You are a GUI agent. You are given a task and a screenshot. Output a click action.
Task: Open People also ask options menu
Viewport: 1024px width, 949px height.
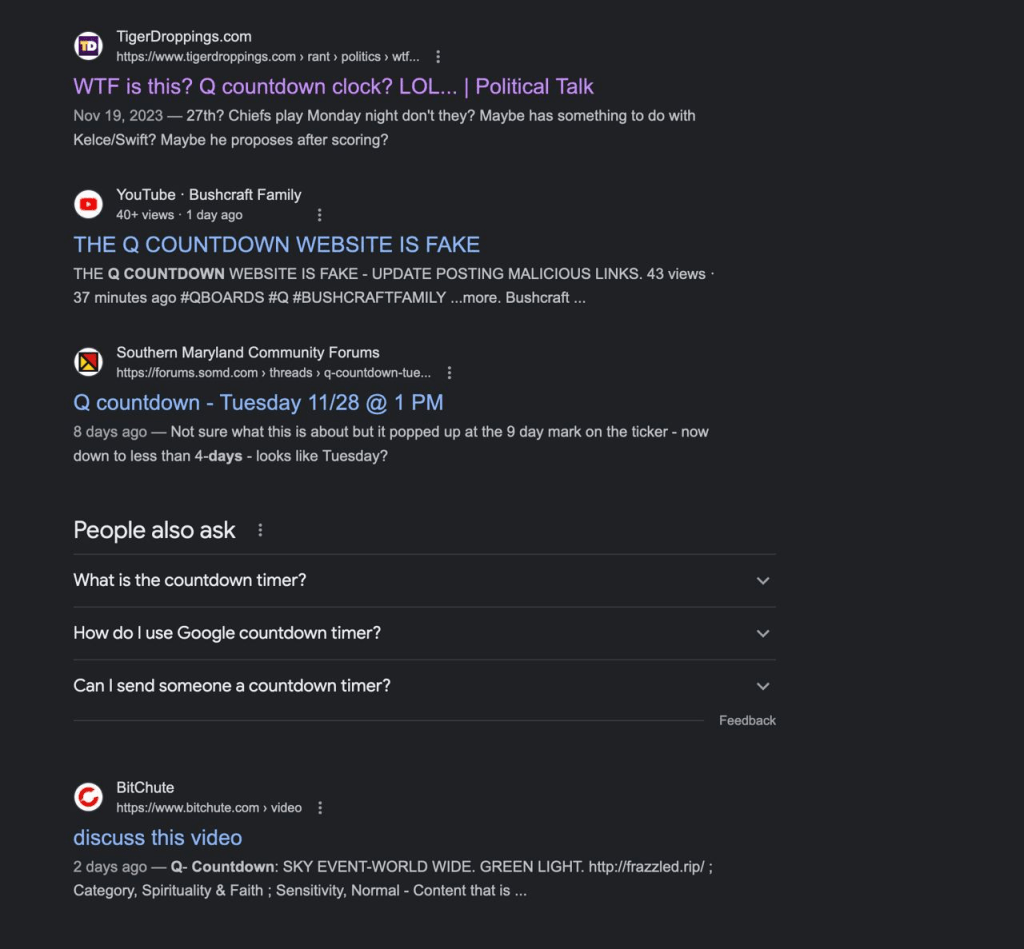(260, 530)
